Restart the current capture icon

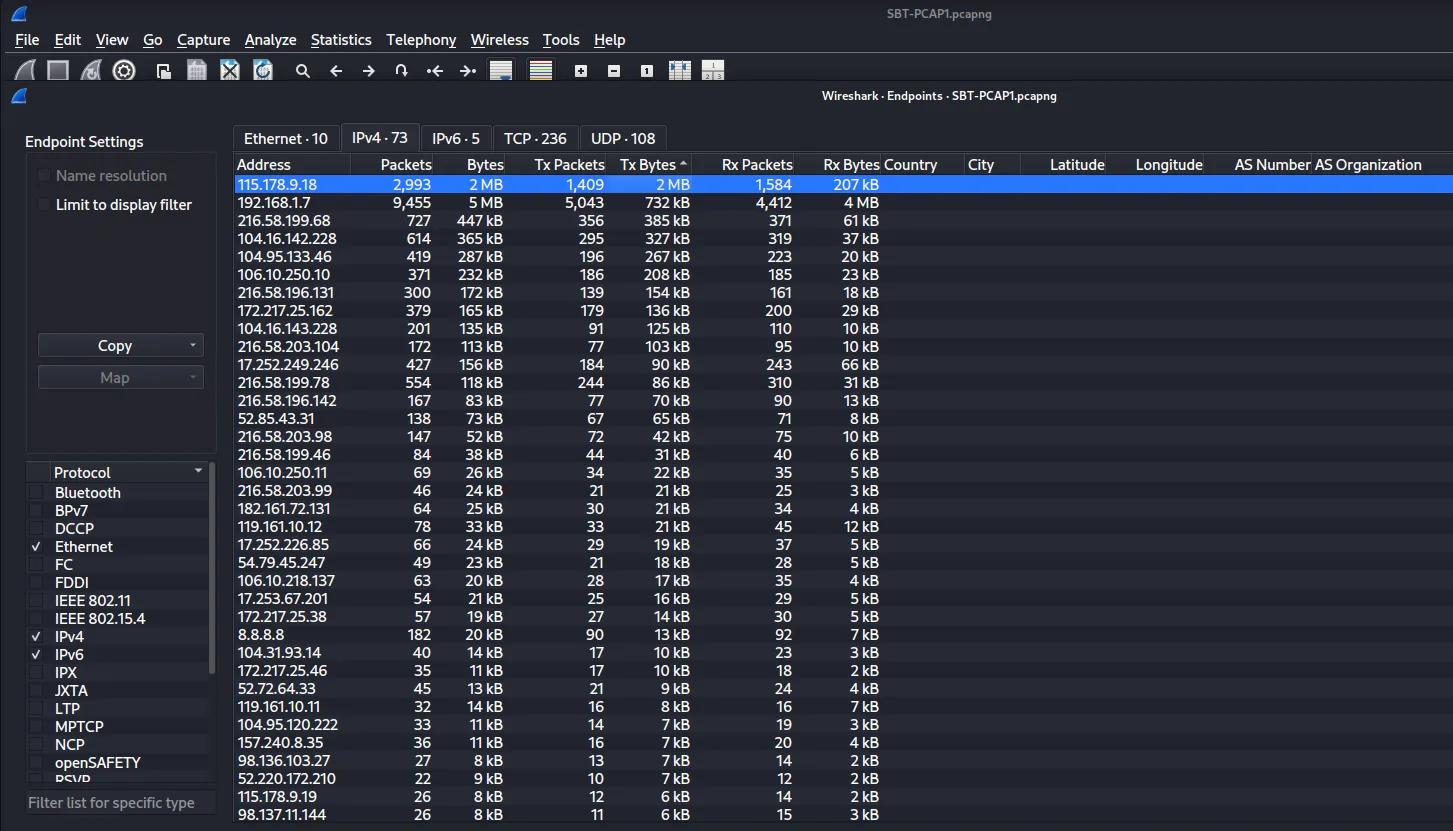tap(91, 71)
